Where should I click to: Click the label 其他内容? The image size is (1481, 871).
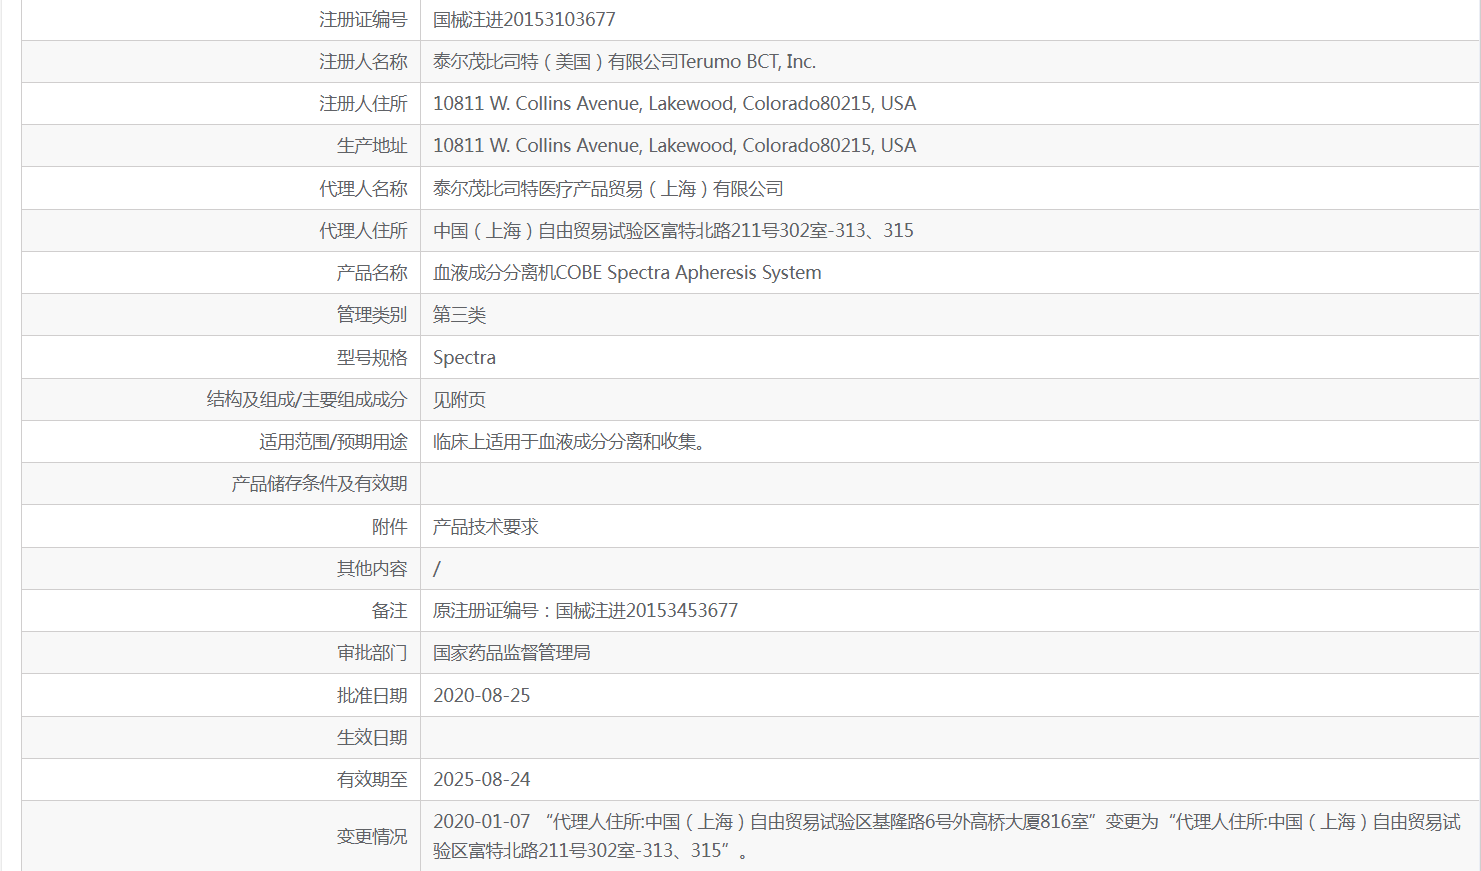point(372,568)
